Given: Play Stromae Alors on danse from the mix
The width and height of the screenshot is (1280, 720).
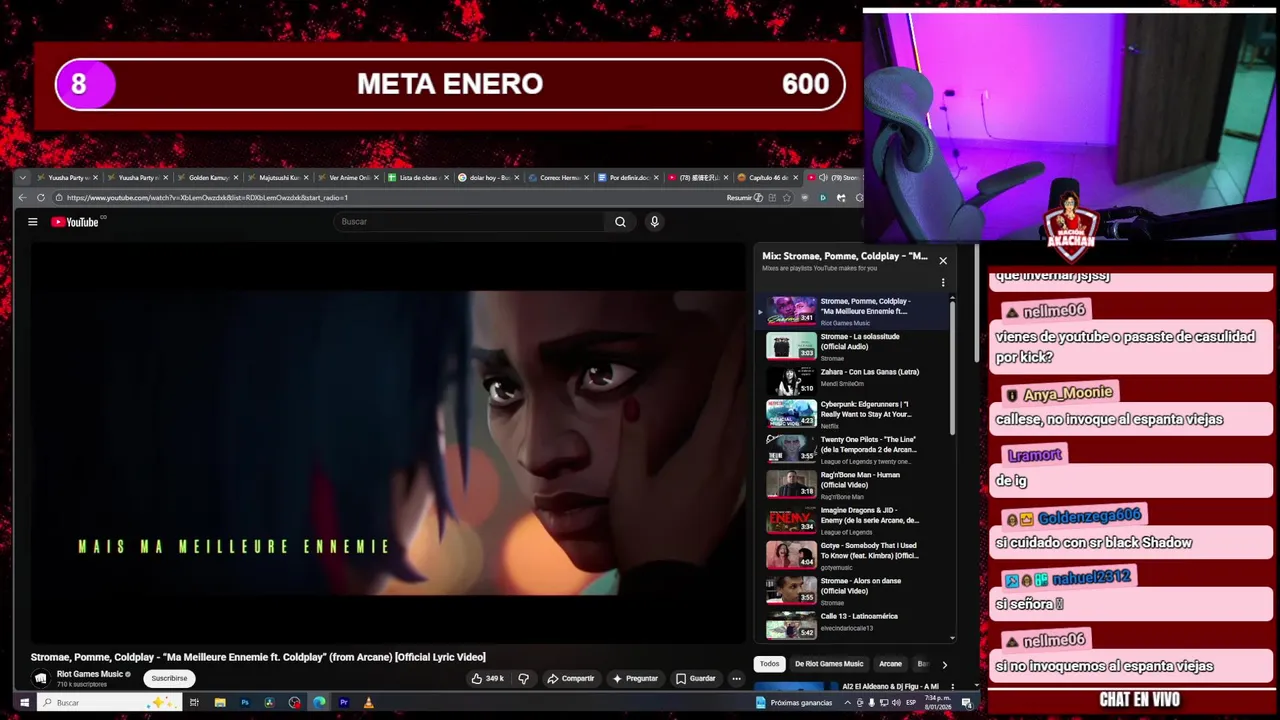Looking at the screenshot, I should click(x=855, y=591).
